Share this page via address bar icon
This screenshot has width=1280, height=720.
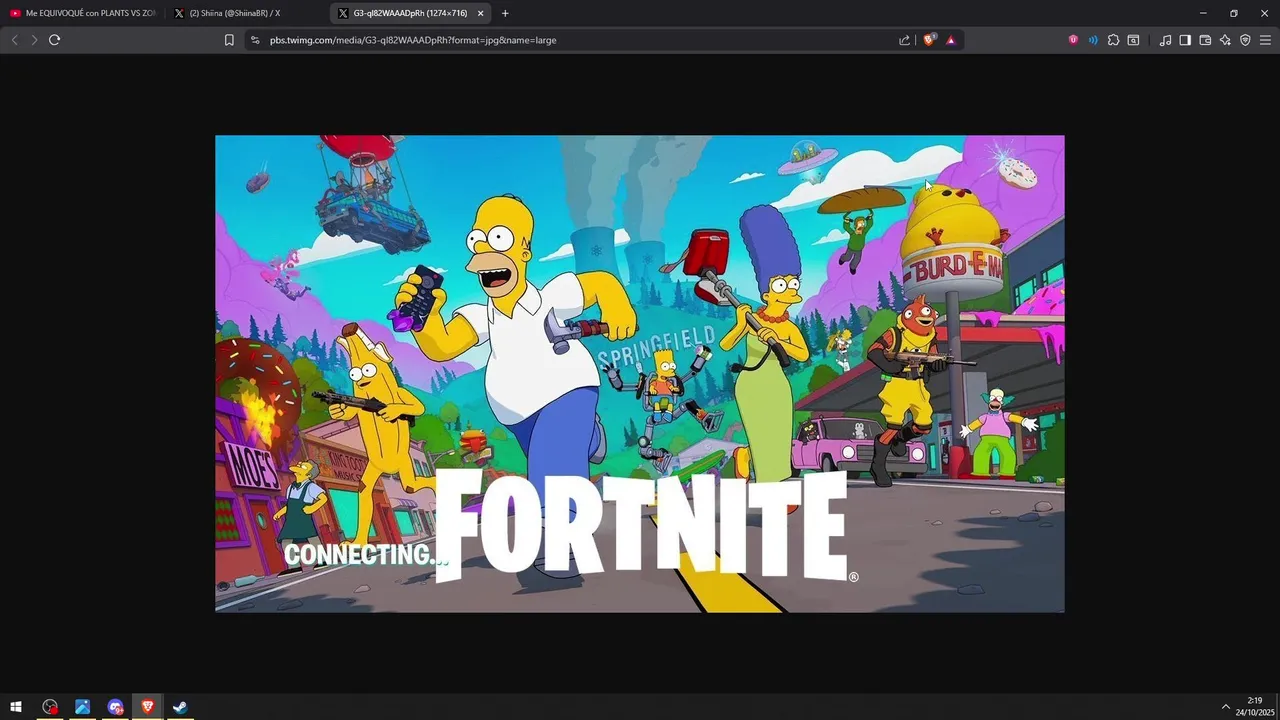click(x=905, y=40)
